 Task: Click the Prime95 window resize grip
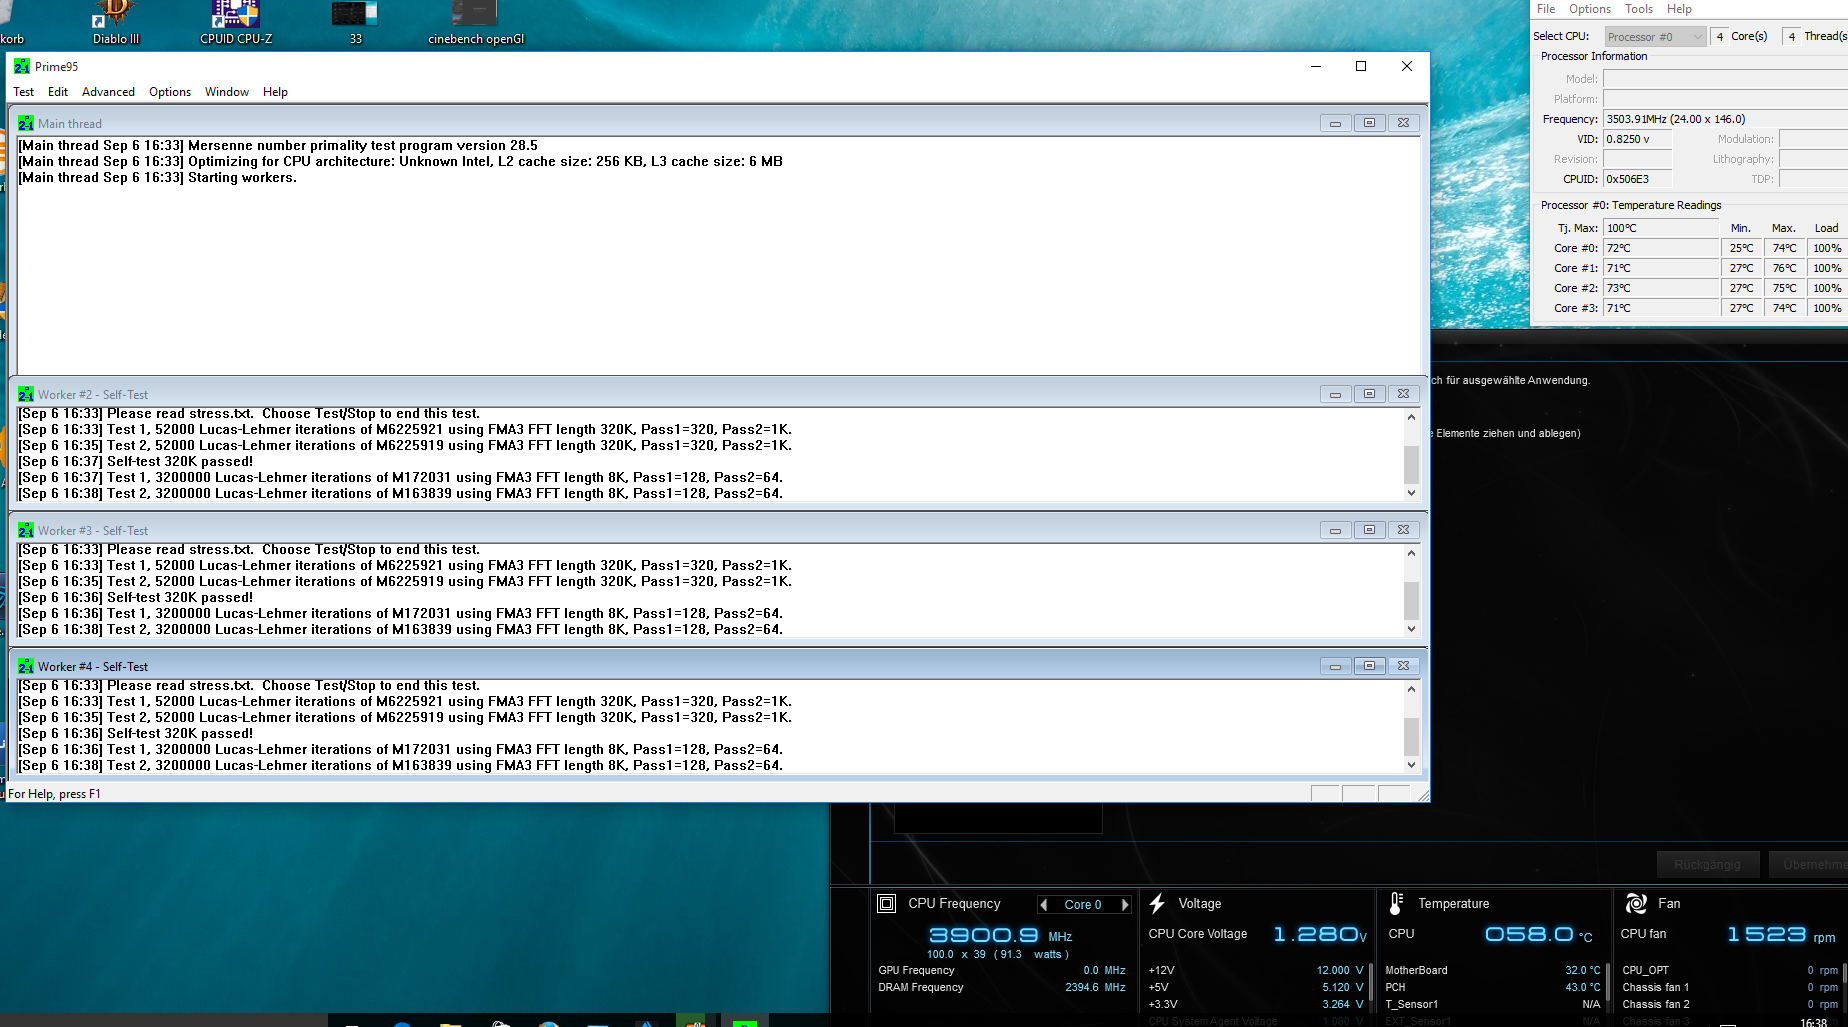point(1422,794)
